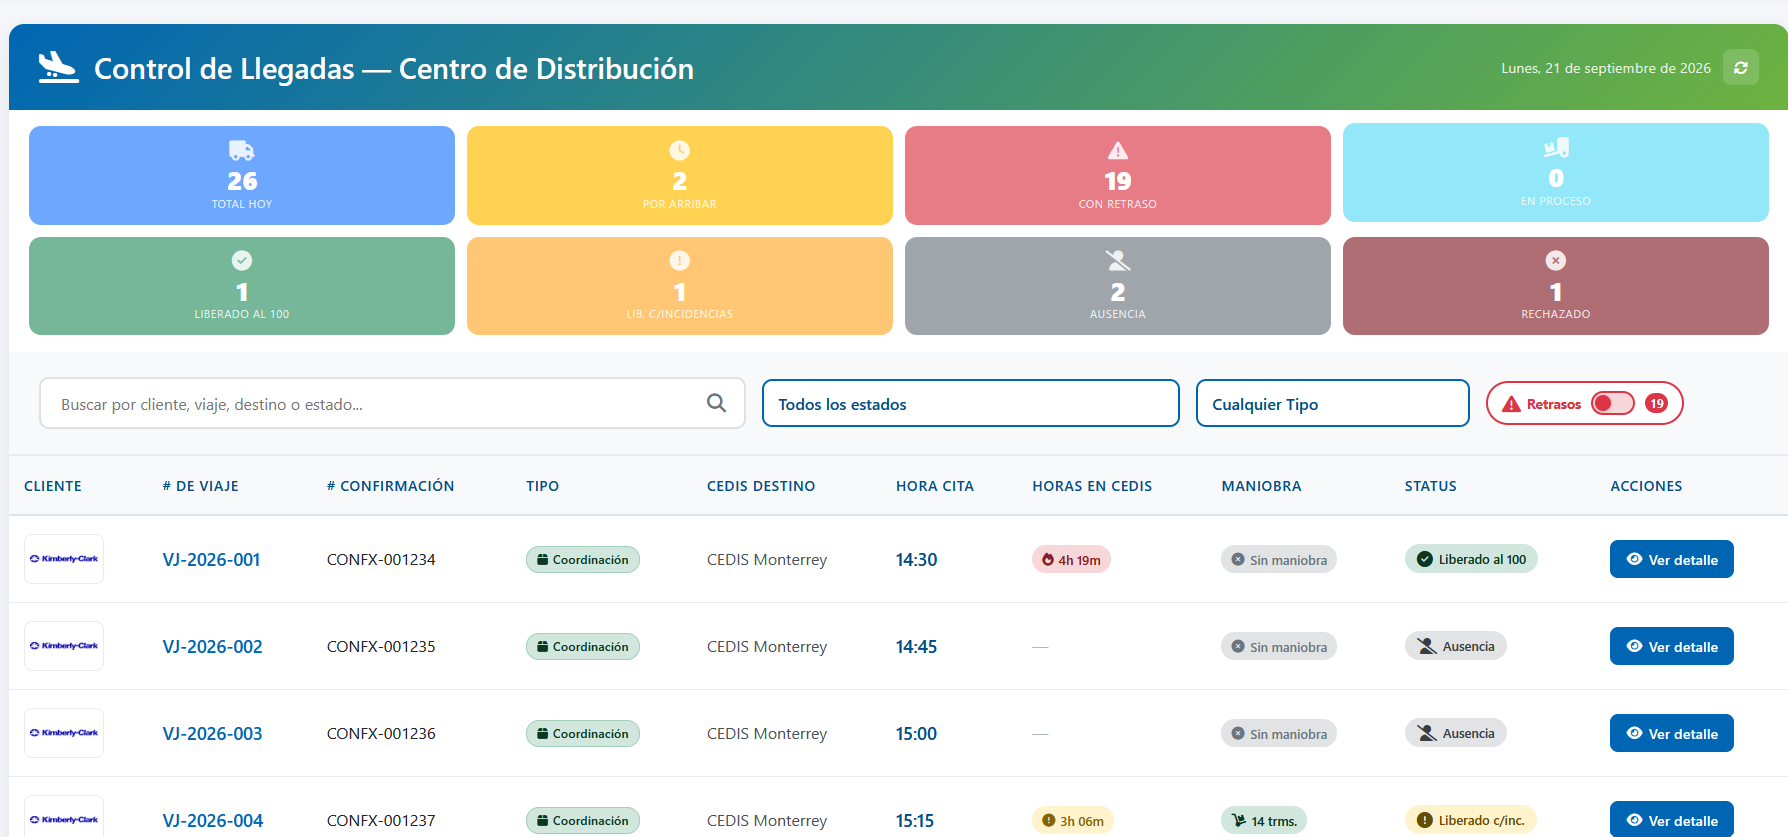
Task: Click warning triangle on Con Retraso card
Action: [1118, 151]
